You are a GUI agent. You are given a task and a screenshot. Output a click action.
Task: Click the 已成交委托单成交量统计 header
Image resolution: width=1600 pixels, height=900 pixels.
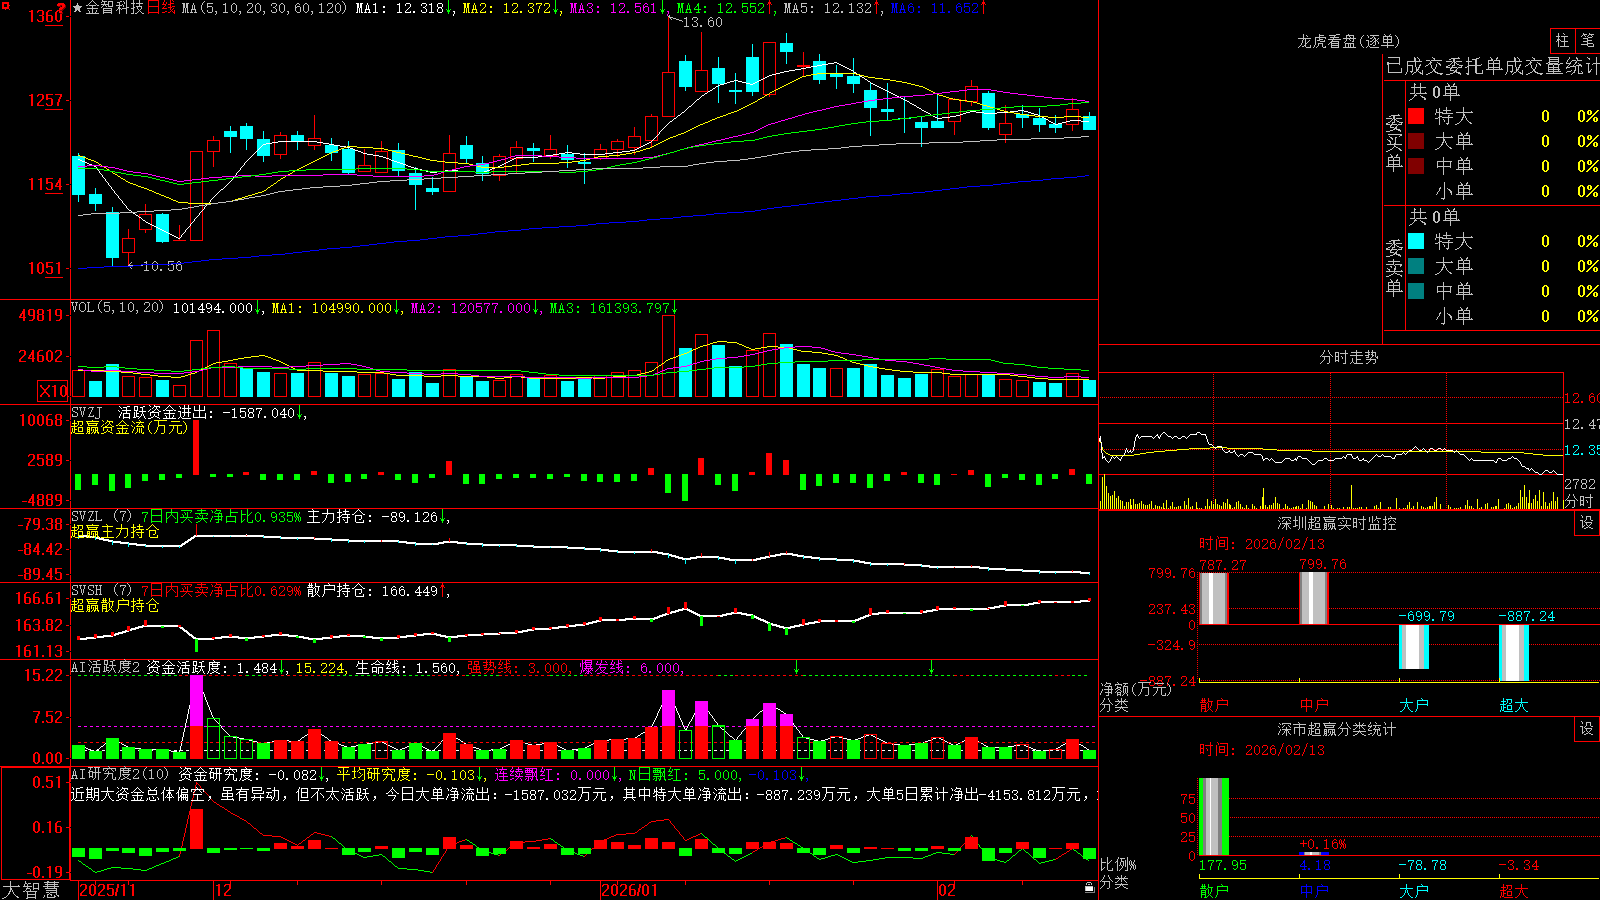click(1492, 66)
